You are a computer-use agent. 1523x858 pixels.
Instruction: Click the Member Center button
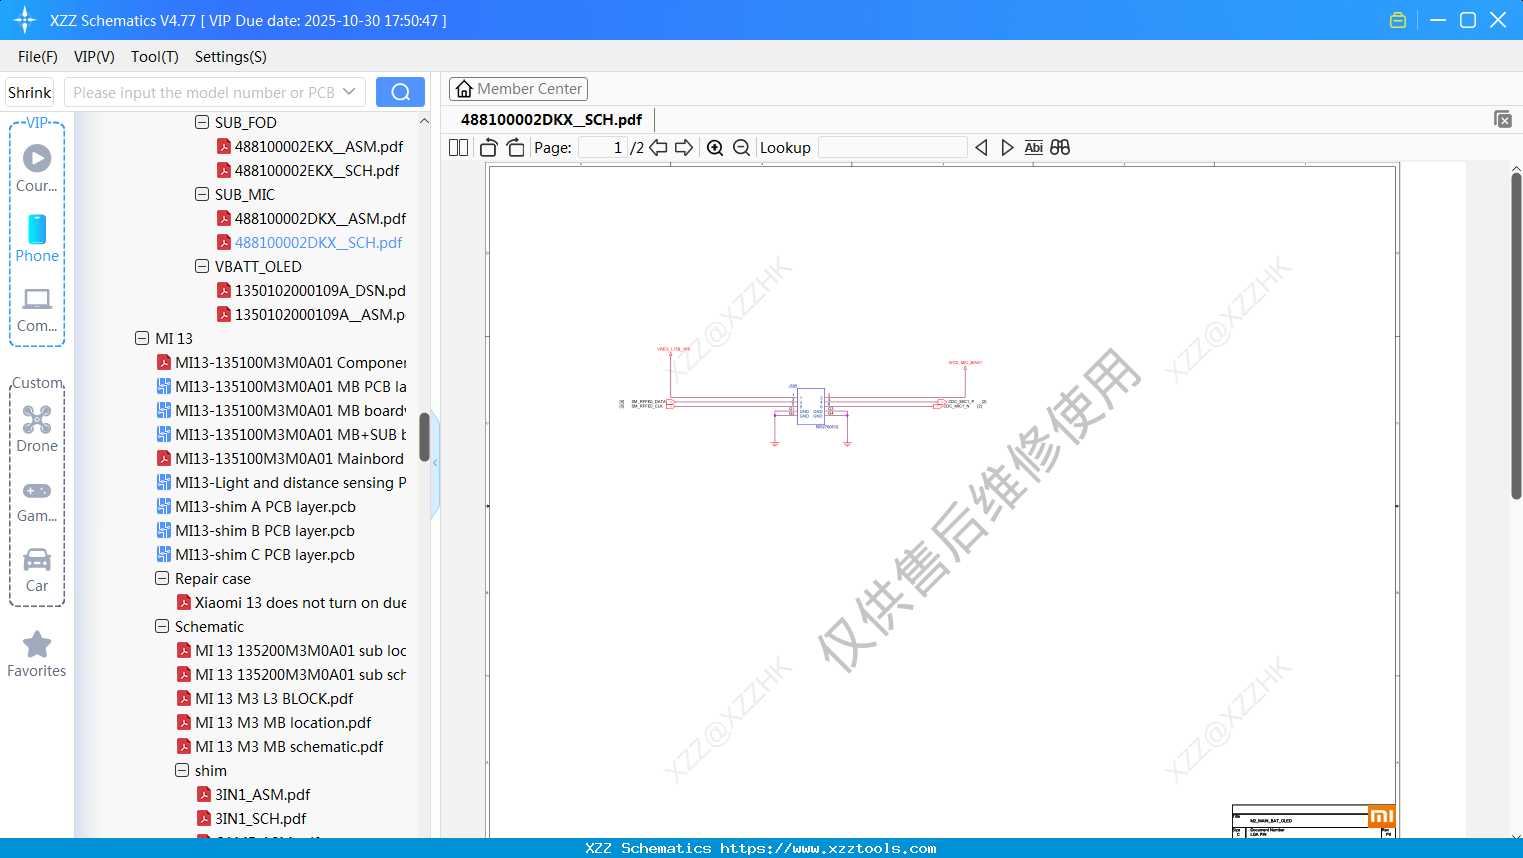pyautogui.click(x=518, y=88)
